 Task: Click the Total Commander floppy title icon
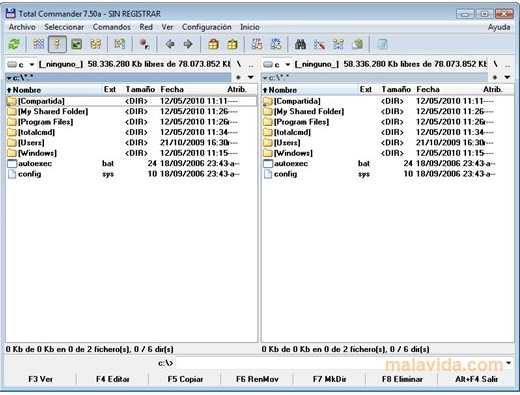click(11, 13)
